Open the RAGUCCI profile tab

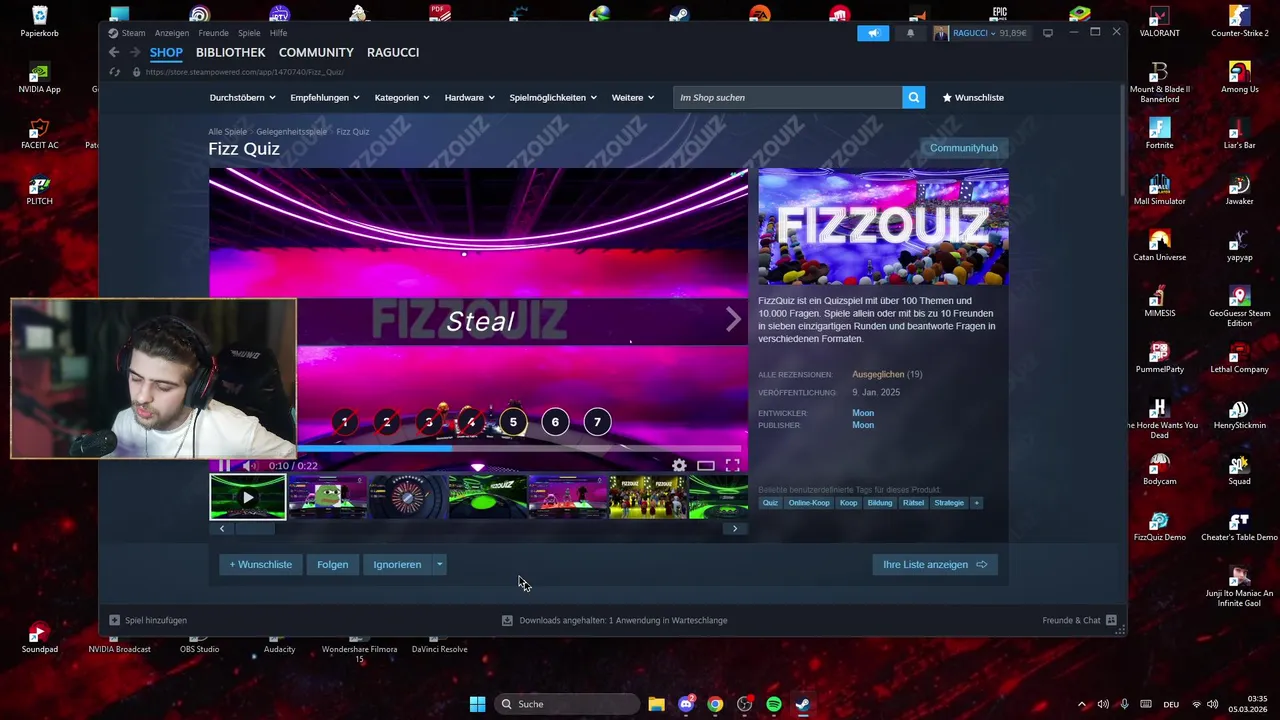(393, 52)
